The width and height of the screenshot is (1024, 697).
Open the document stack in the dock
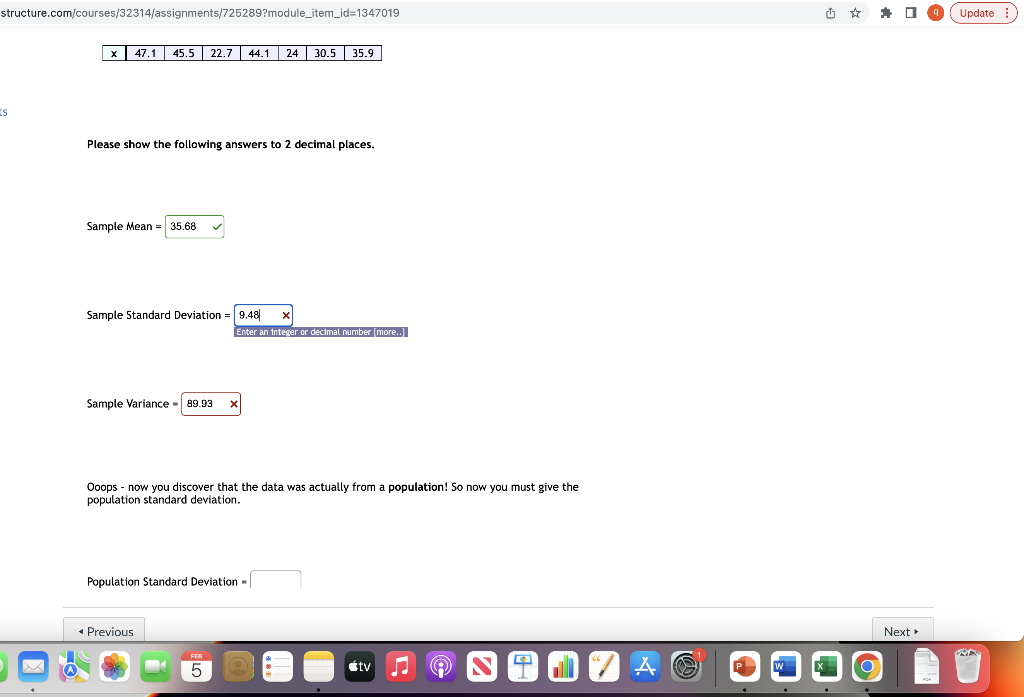tap(926, 667)
